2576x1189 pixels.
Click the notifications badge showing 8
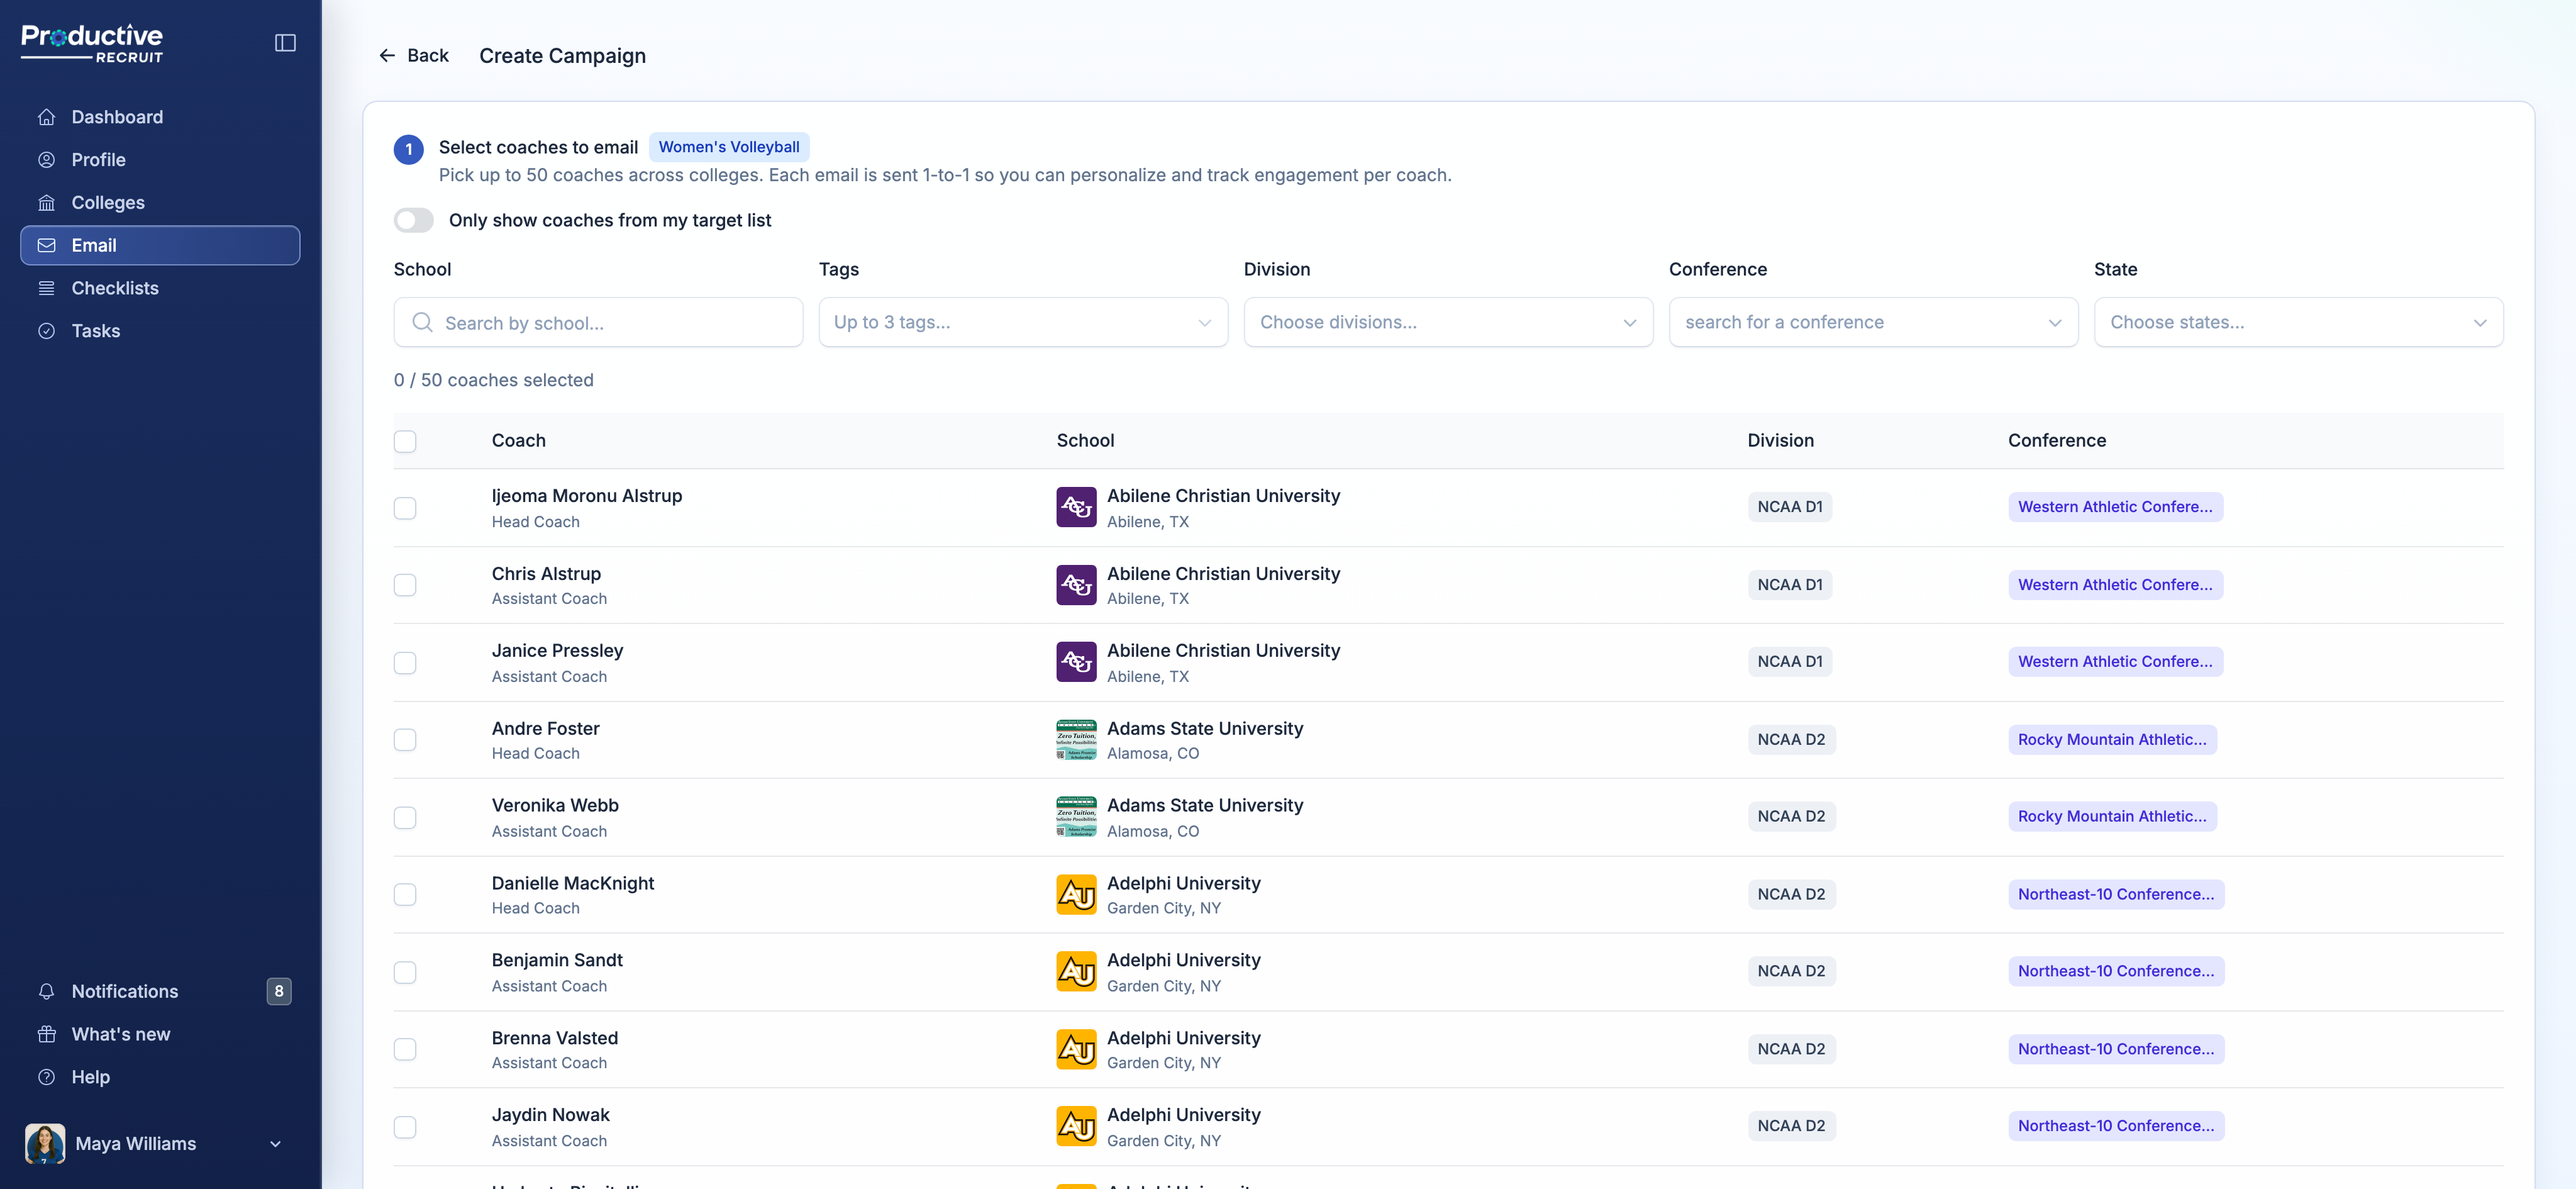(x=279, y=991)
